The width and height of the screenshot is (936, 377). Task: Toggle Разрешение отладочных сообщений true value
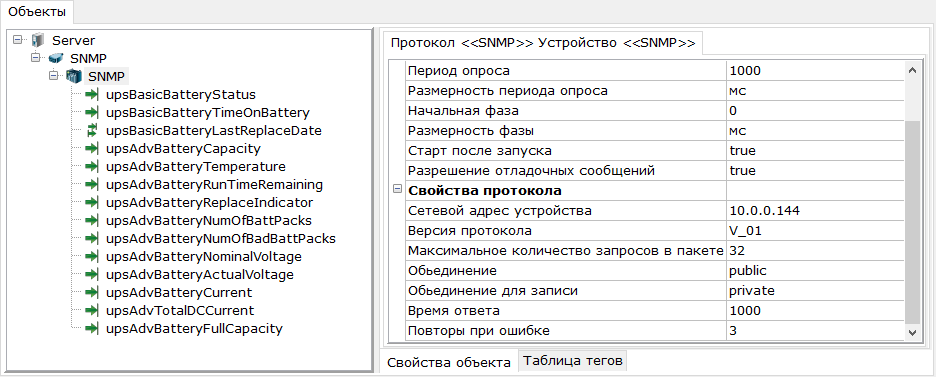[x=815, y=171]
